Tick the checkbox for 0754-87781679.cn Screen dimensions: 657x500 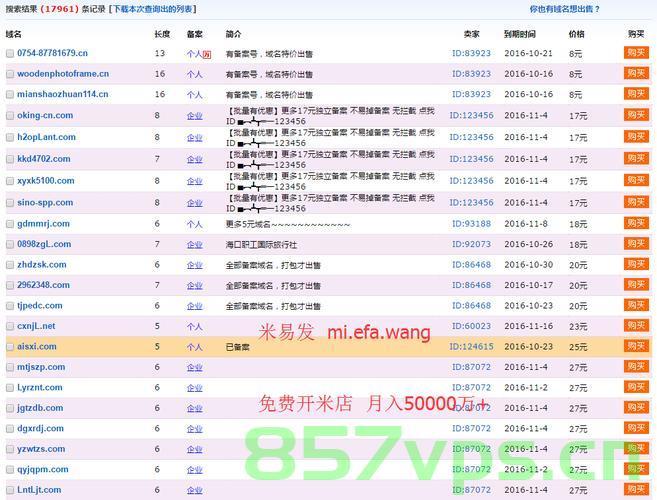pyautogui.click(x=10, y=54)
